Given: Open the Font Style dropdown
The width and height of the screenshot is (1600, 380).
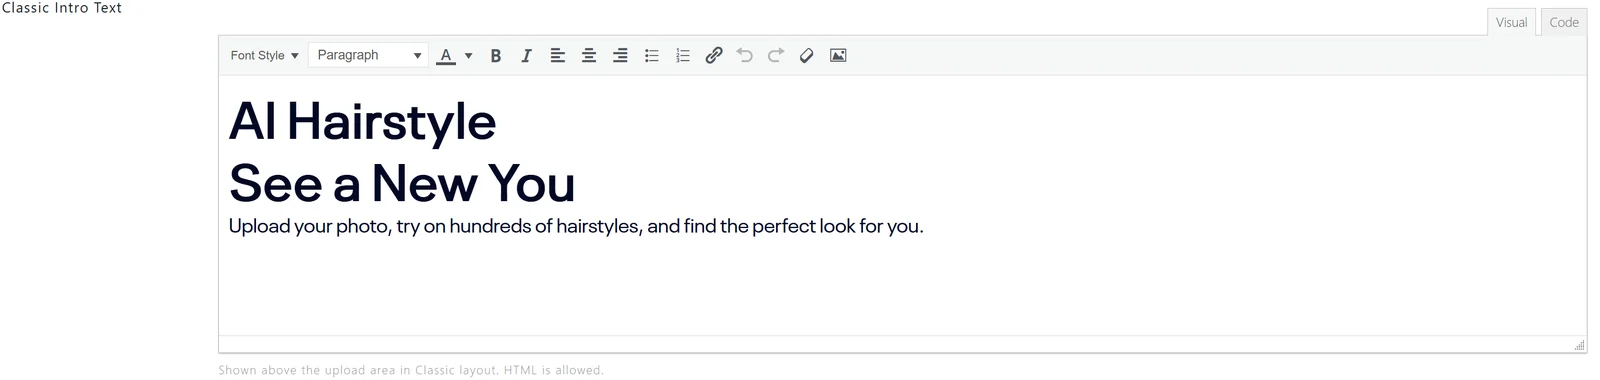Looking at the screenshot, I should 264,55.
